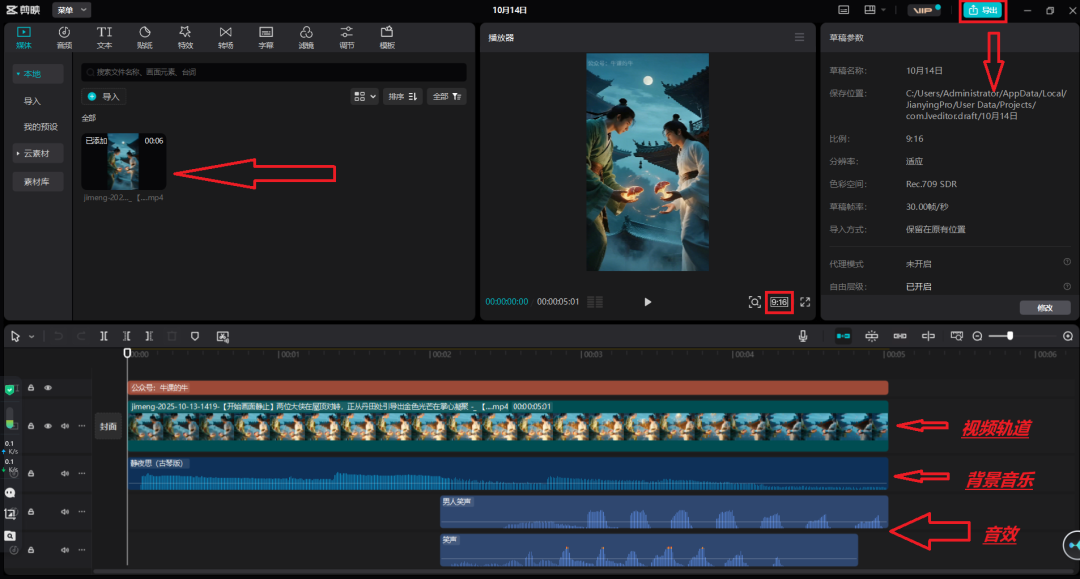Open the 特效 (effects) panel

[x=185, y=37]
